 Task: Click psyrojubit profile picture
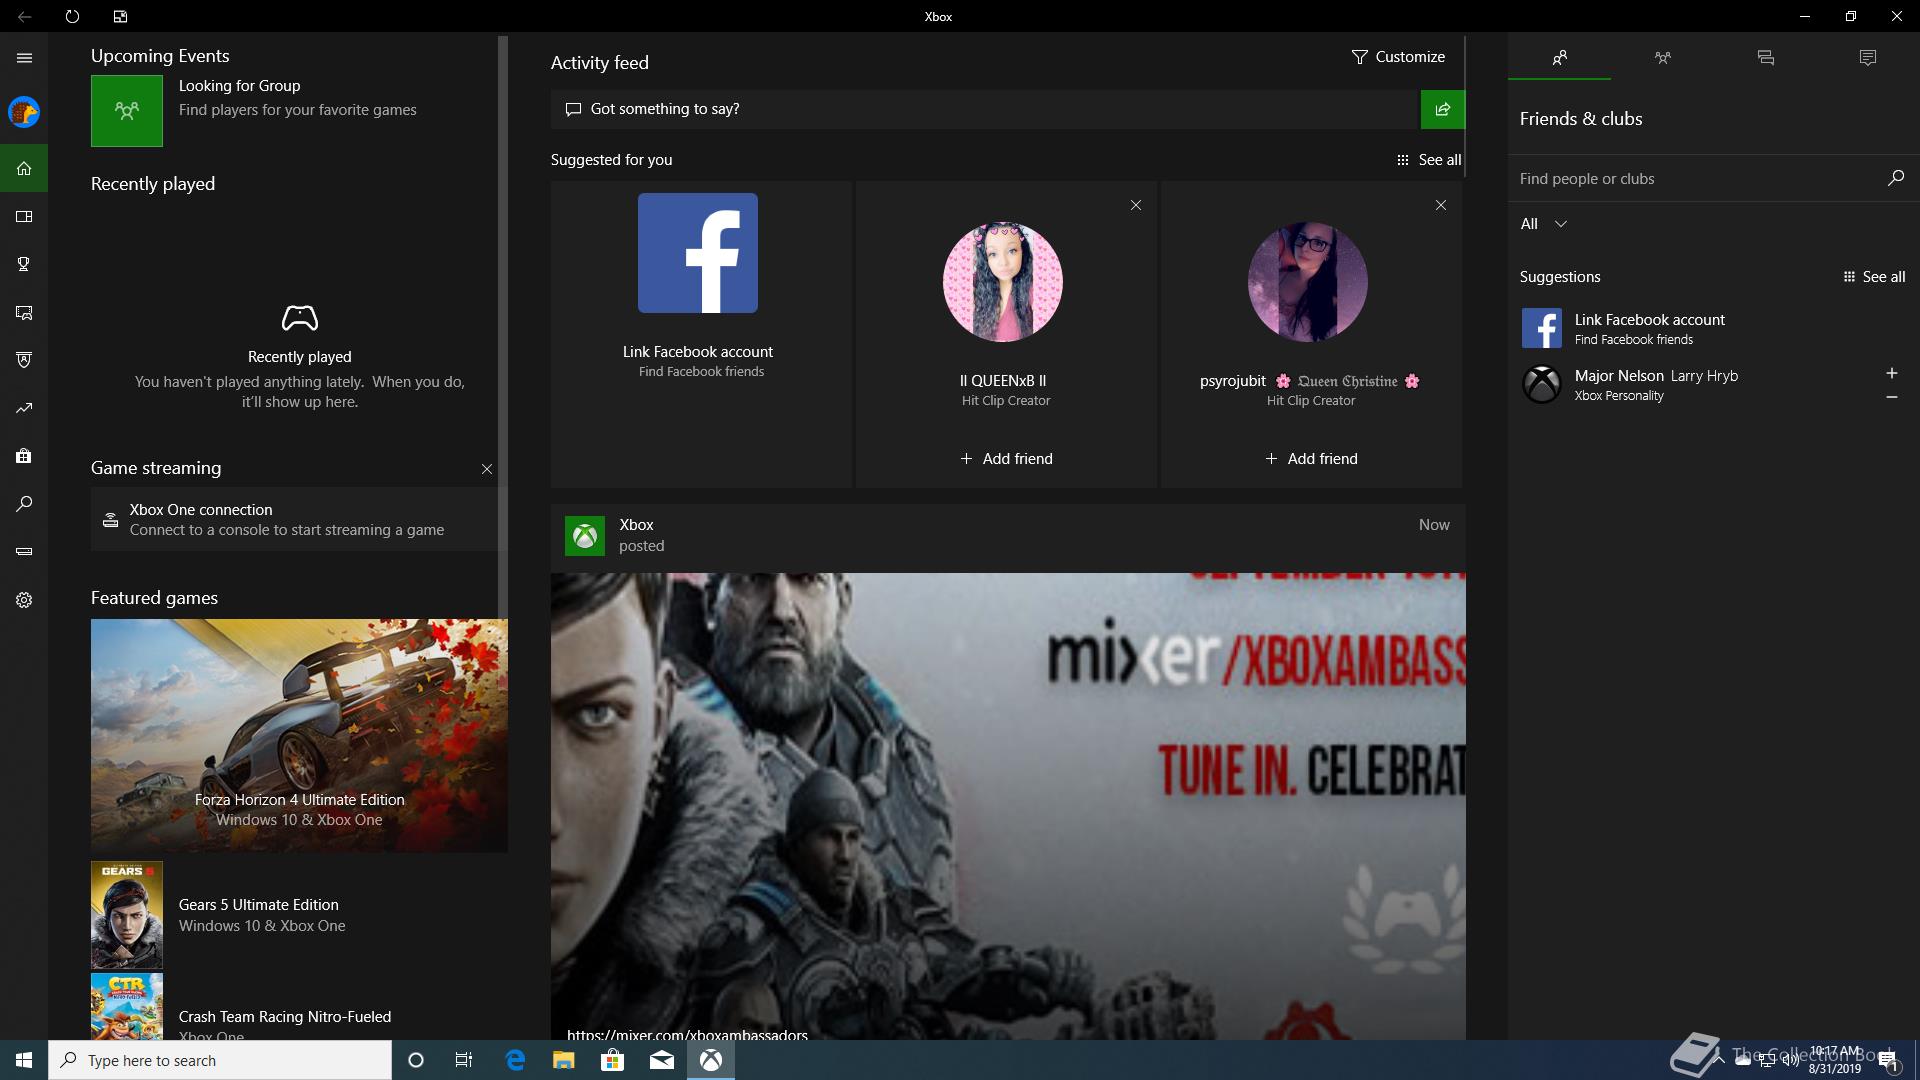[1308, 281]
